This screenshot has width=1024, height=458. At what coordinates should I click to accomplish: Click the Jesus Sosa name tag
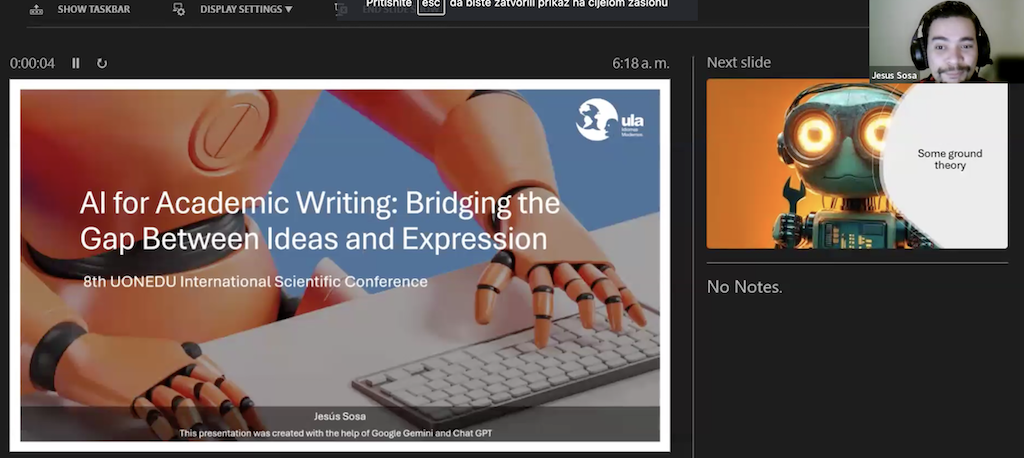[894, 76]
